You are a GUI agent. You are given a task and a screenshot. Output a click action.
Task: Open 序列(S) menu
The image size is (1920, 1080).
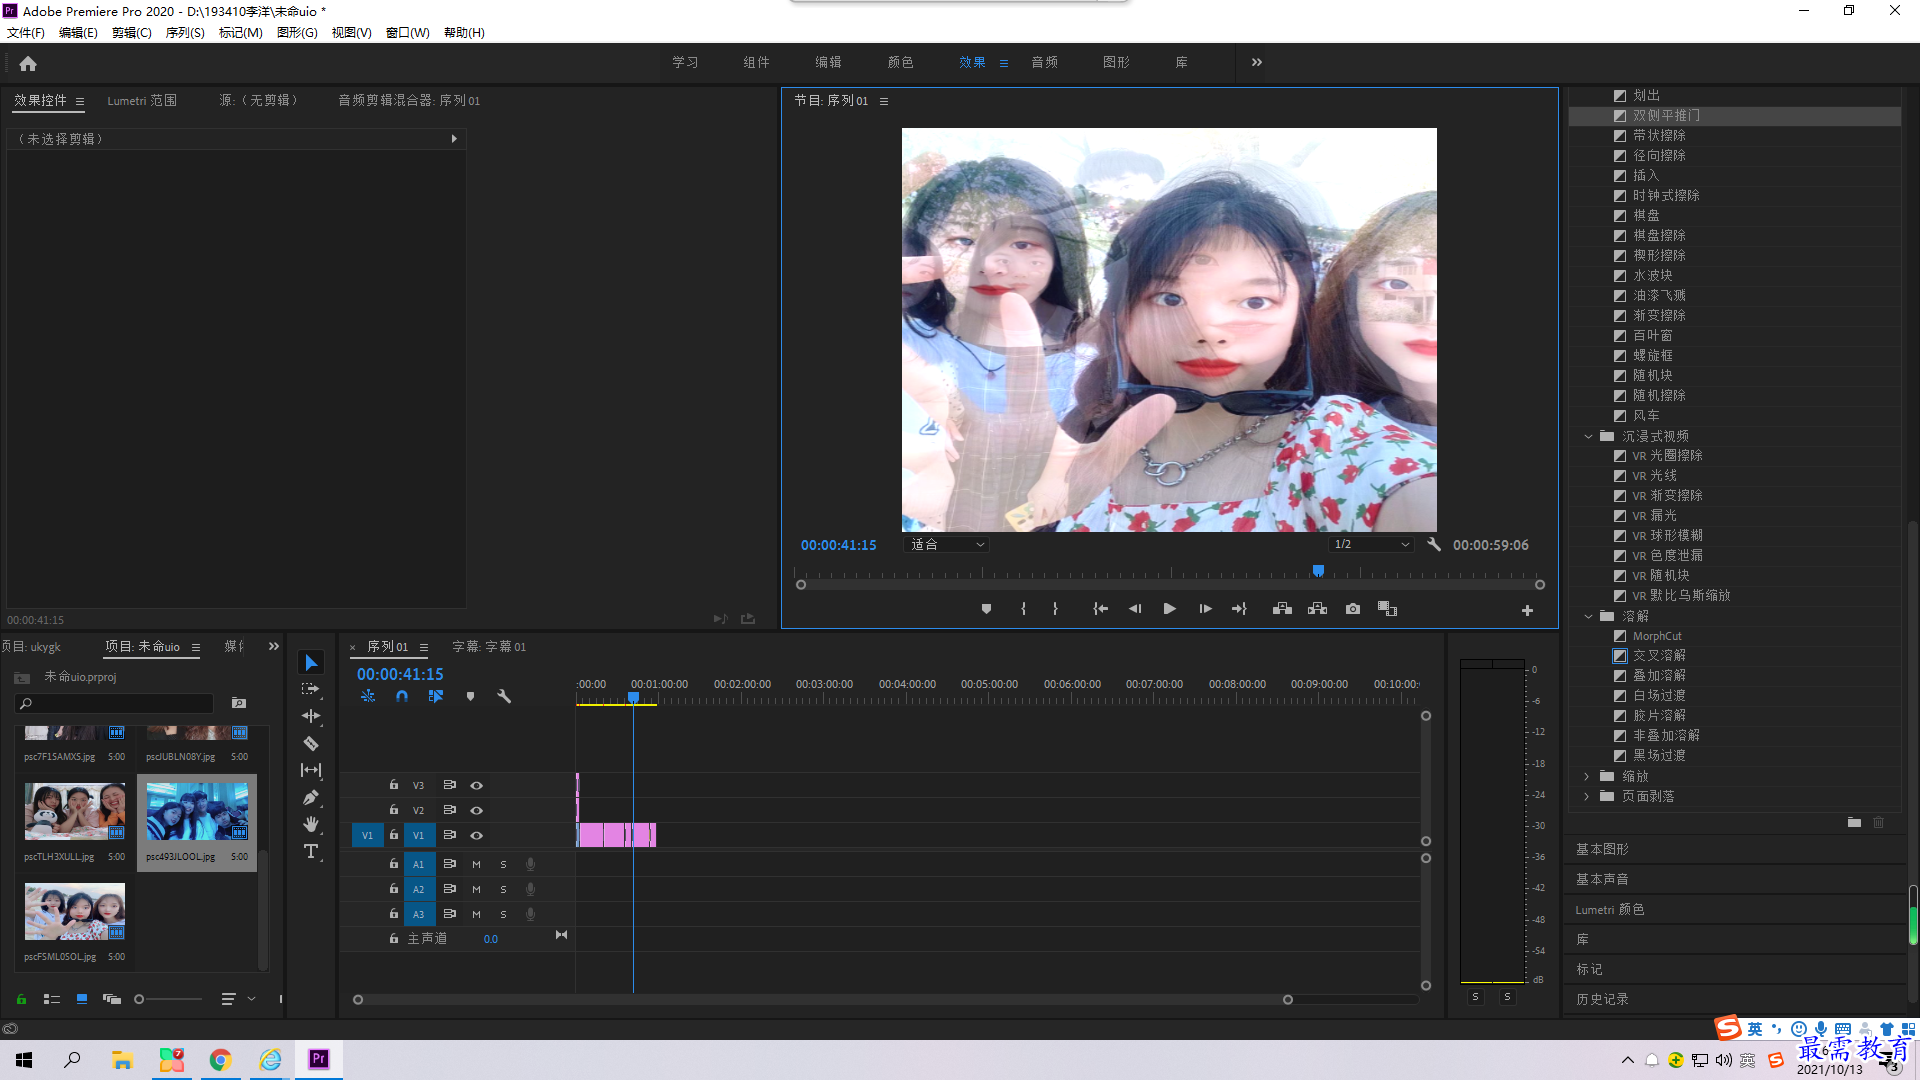(185, 33)
